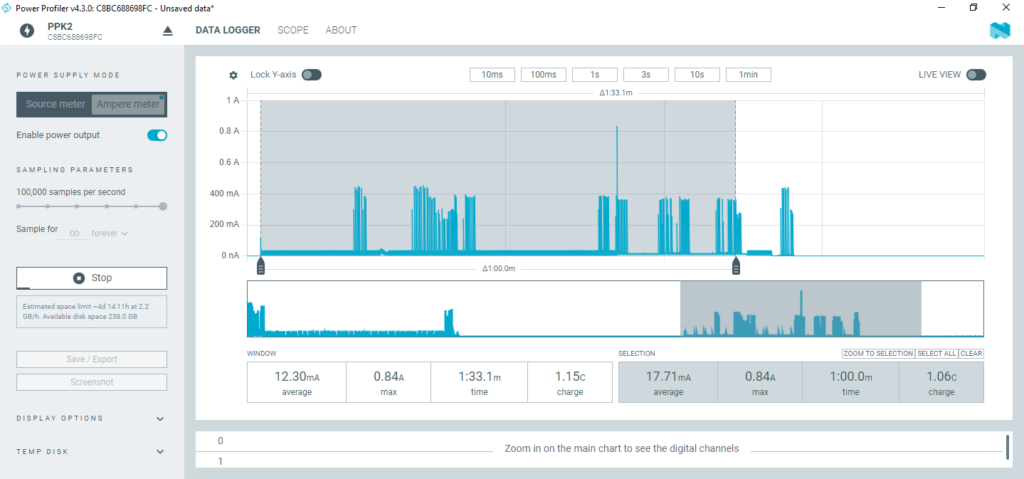The image size is (1024, 479).
Task: Click the selection average 17.71 mA value
Action: pos(667,376)
